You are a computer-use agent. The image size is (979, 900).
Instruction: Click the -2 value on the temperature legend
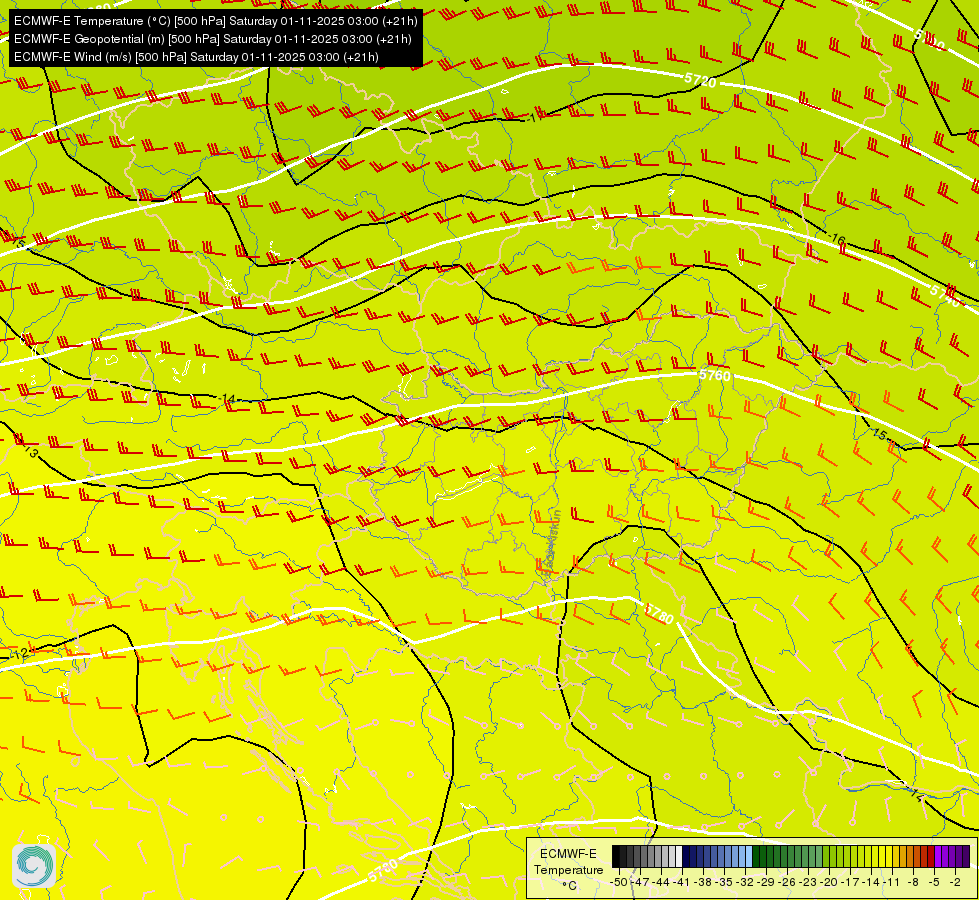[x=955, y=882]
